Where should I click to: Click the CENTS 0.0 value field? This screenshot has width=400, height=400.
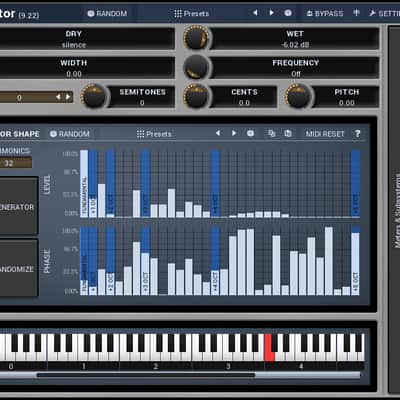click(244, 97)
